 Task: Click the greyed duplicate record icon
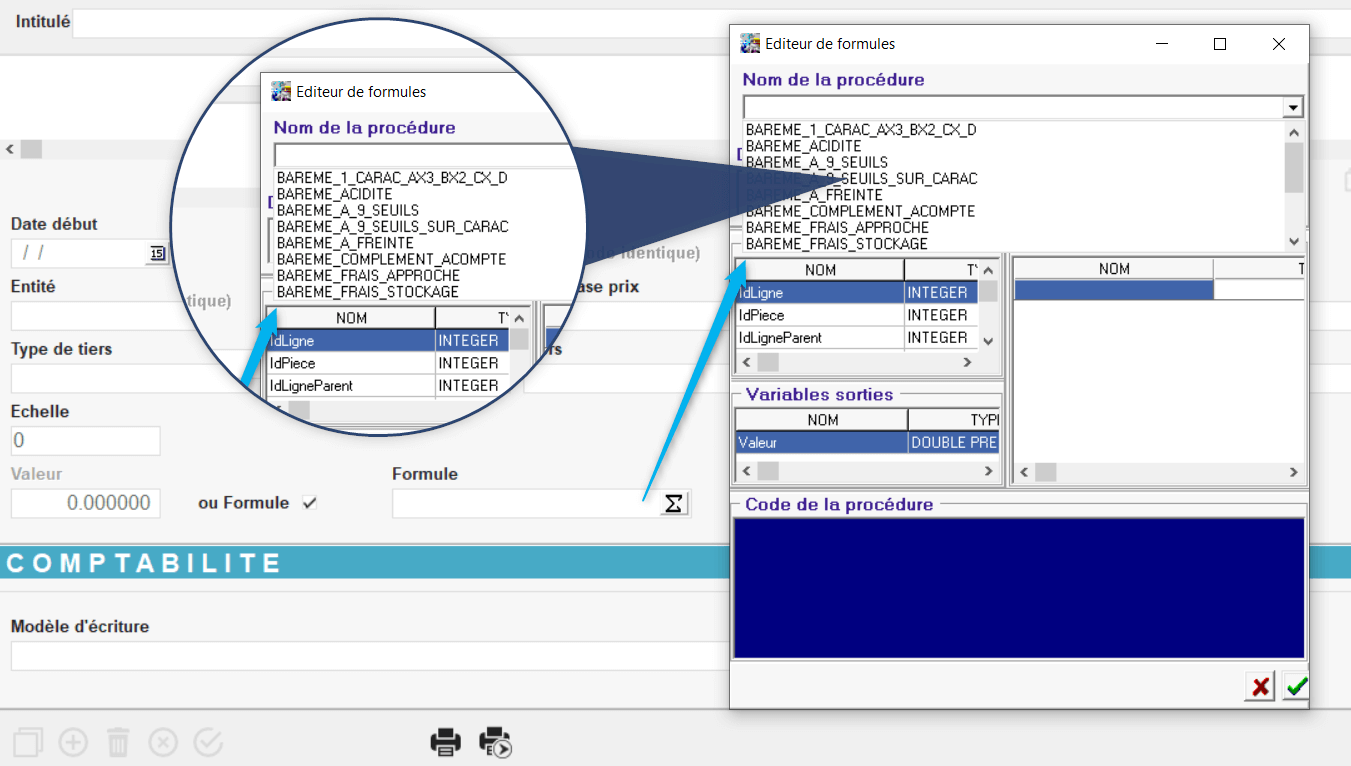(28, 742)
